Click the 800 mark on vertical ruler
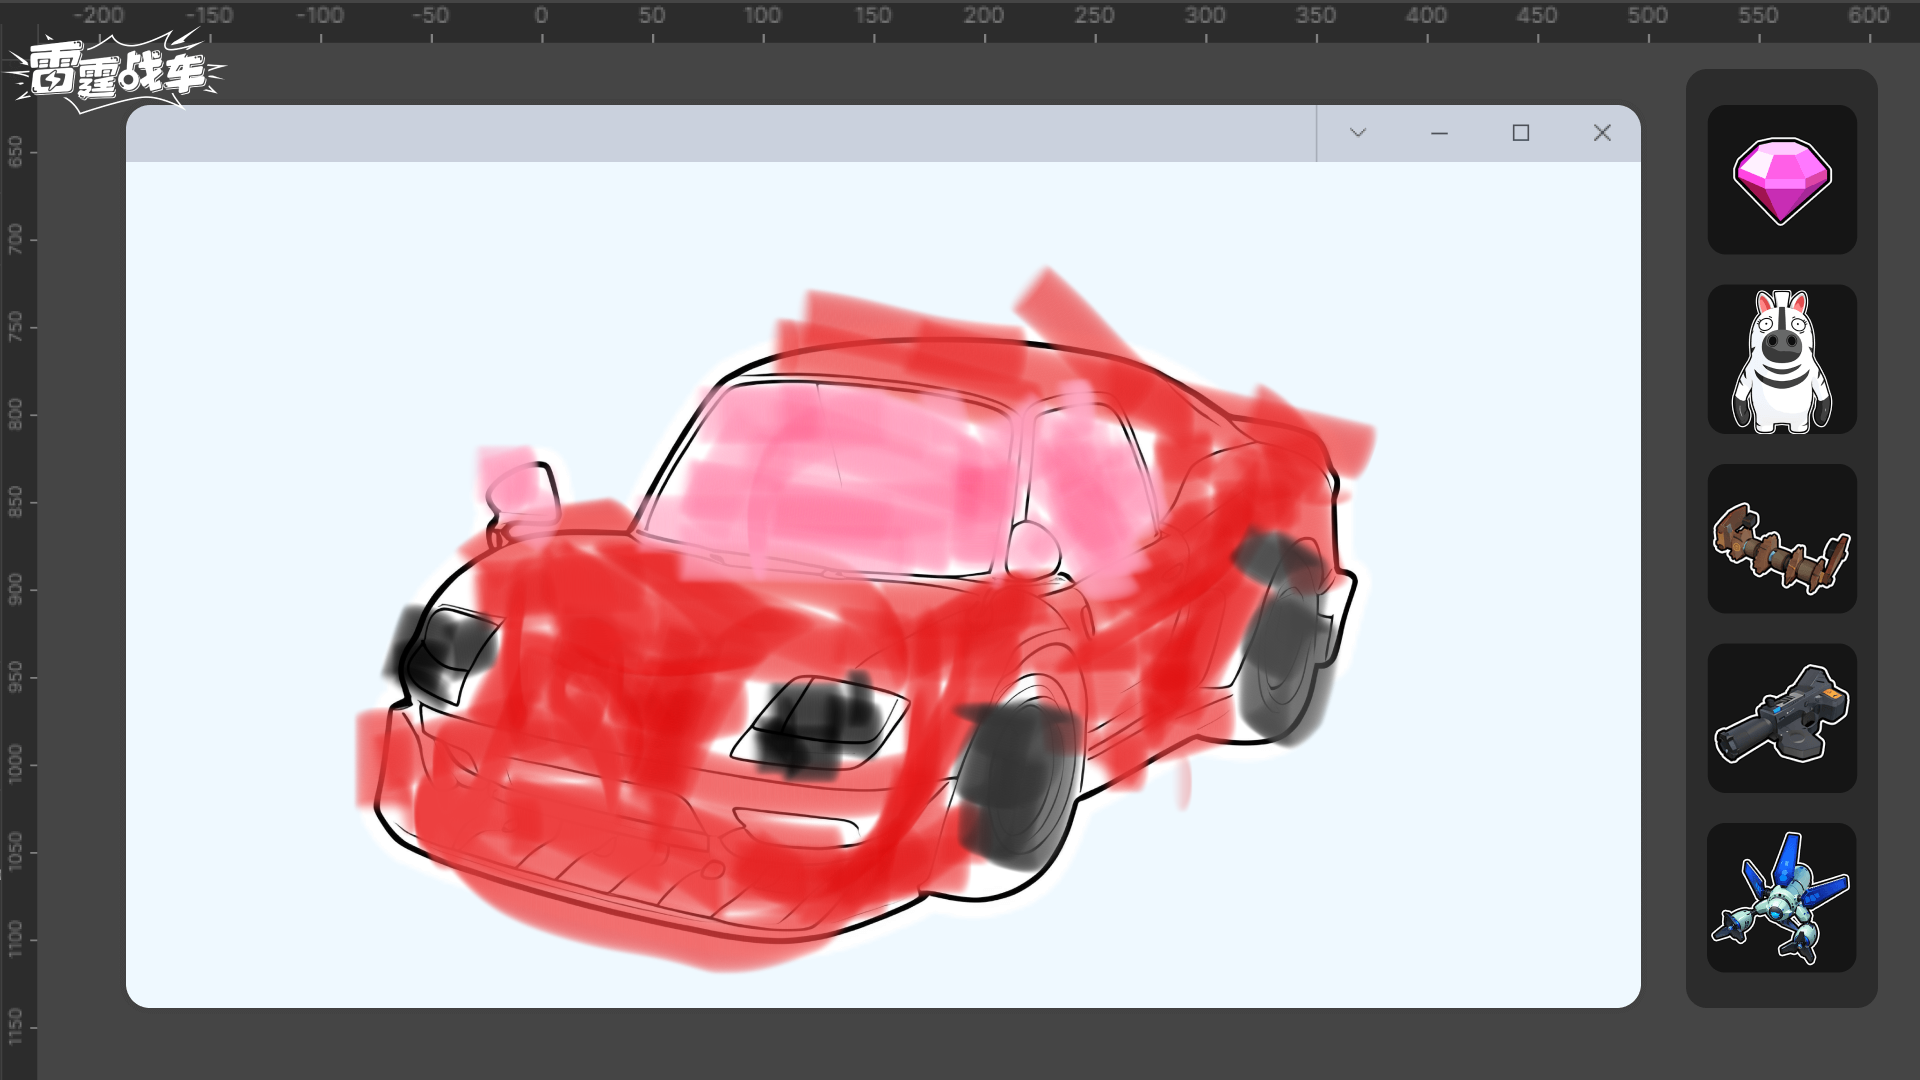The image size is (1920, 1080). pos(15,413)
